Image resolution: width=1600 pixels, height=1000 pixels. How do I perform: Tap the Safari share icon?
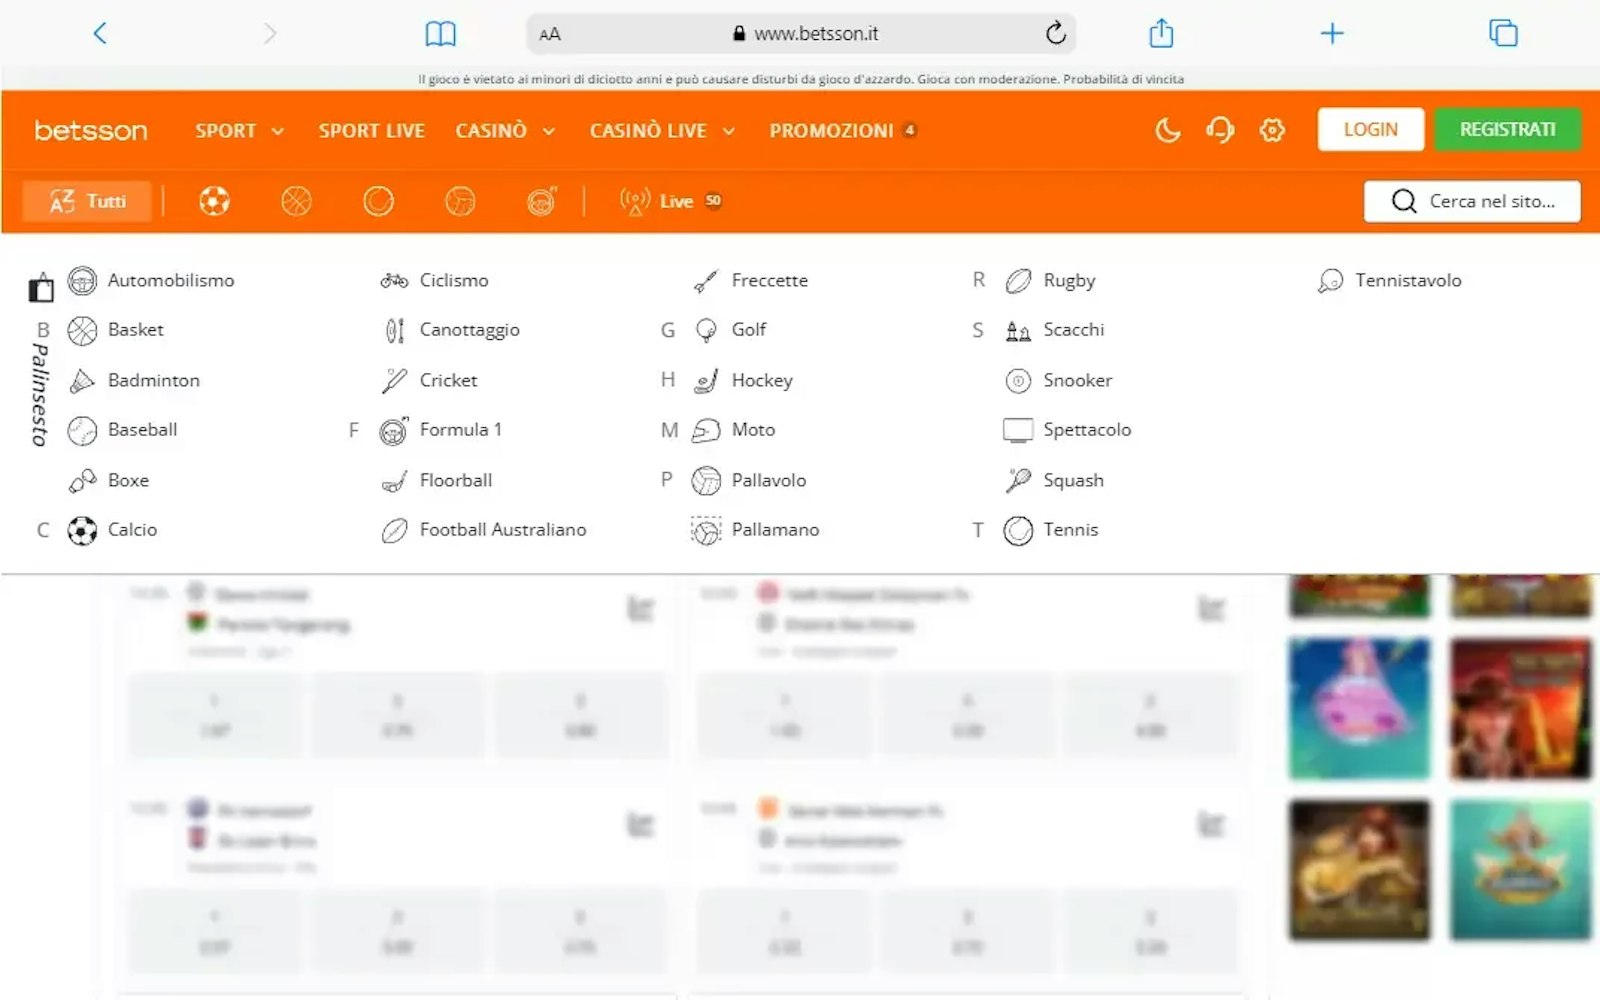[x=1160, y=33]
